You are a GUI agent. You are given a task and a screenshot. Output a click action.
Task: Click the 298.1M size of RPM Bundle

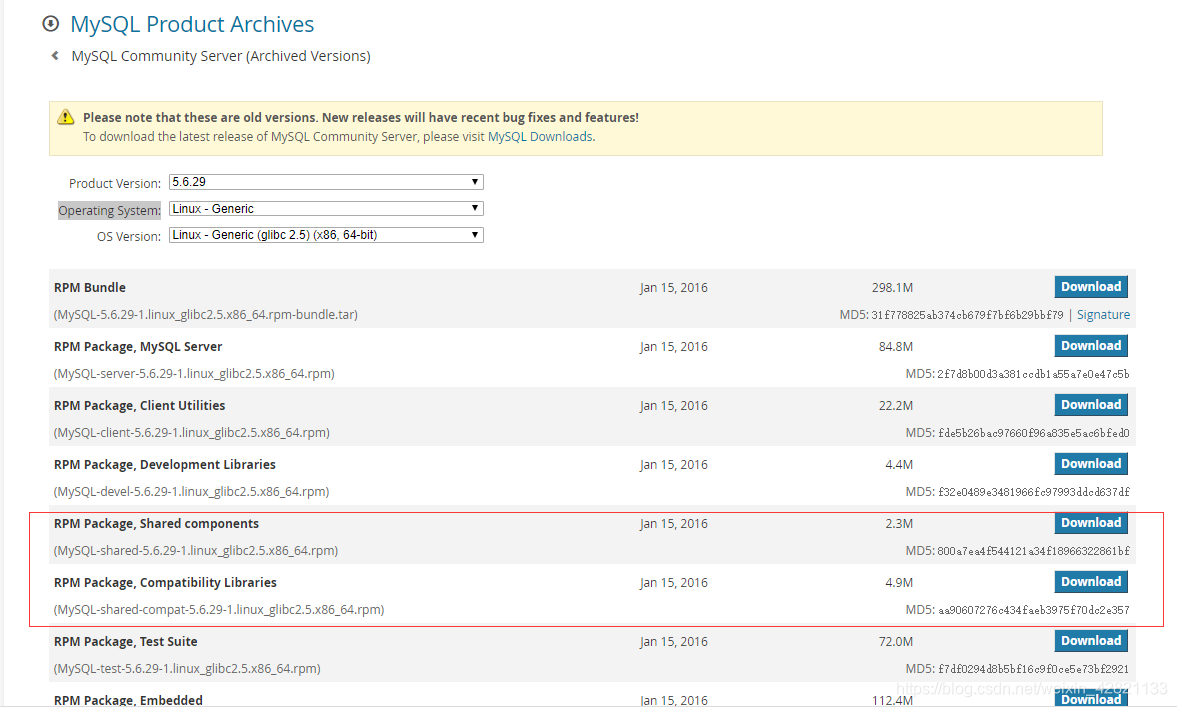[x=893, y=287]
